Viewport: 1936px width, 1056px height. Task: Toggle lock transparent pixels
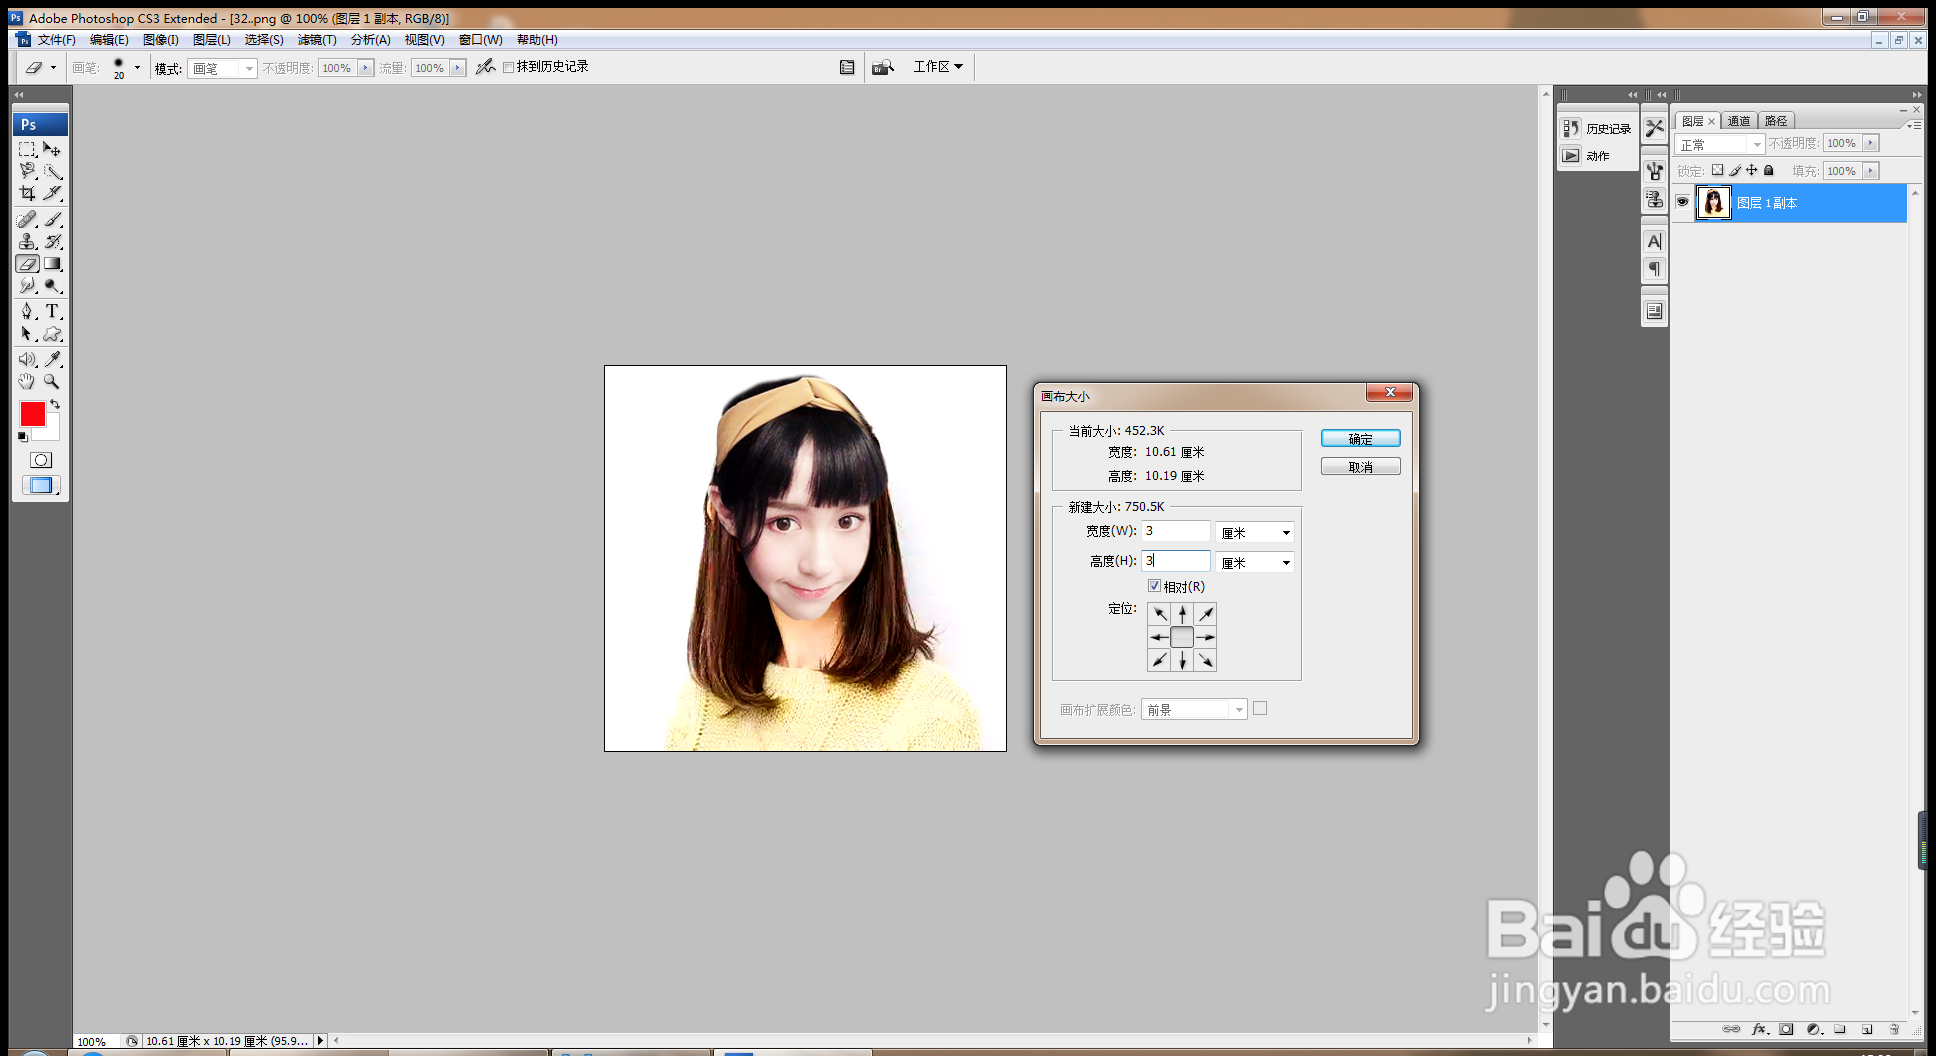[x=1718, y=170]
